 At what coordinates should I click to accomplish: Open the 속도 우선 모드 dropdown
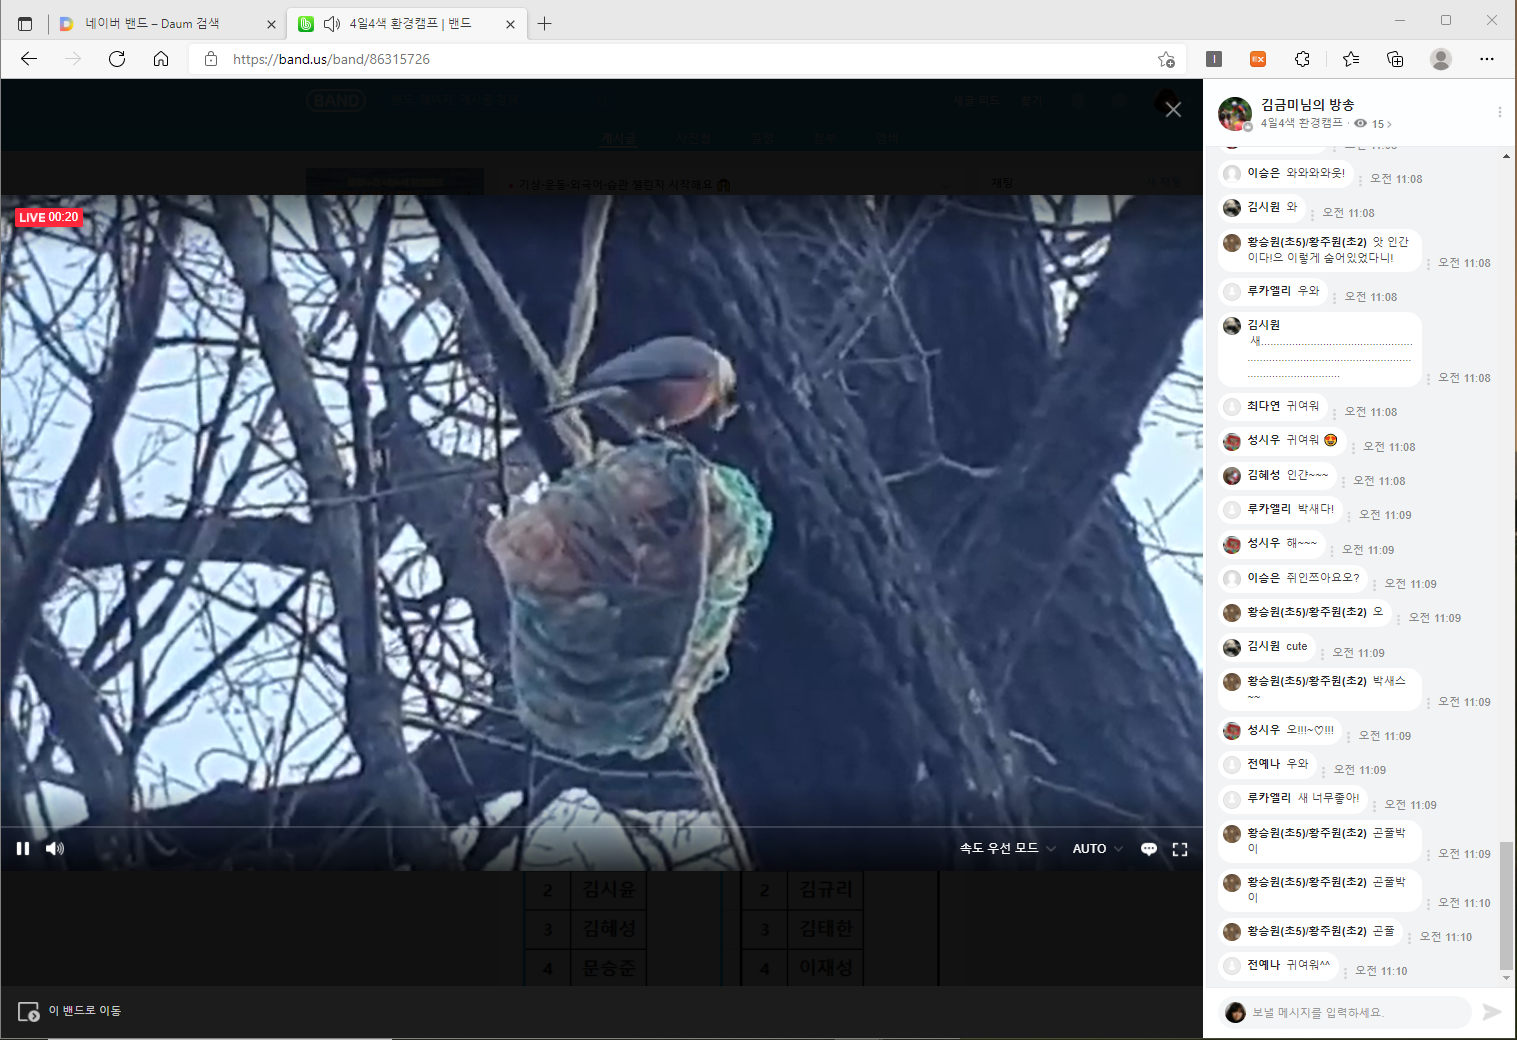(x=1007, y=848)
